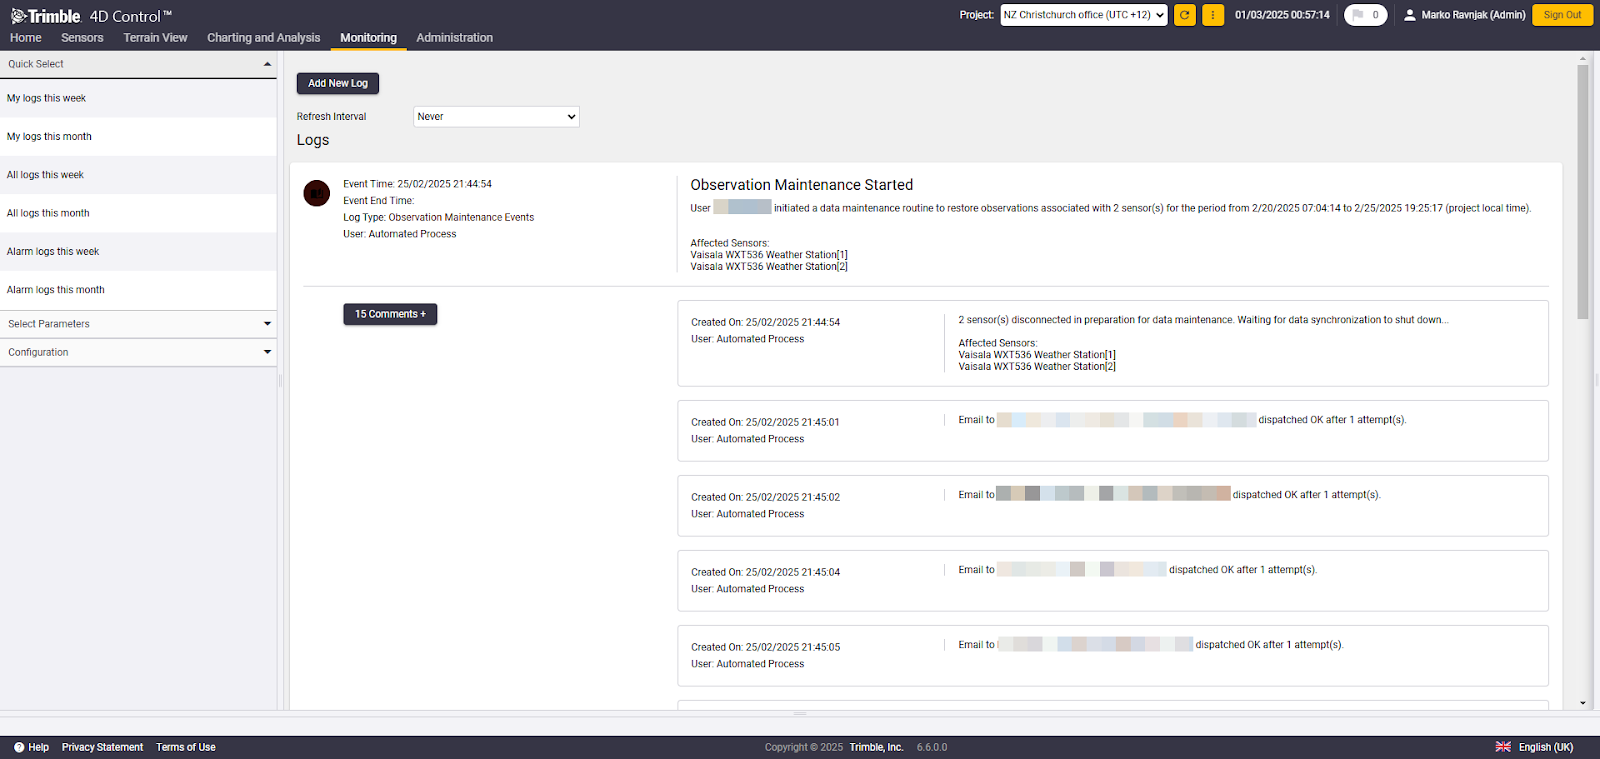The image size is (1600, 759).
Task: Click the Add New Log button
Action: 338,83
